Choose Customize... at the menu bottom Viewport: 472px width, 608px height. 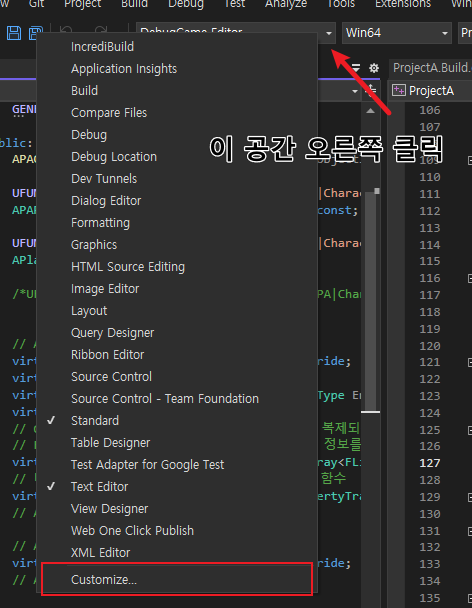coord(177,579)
